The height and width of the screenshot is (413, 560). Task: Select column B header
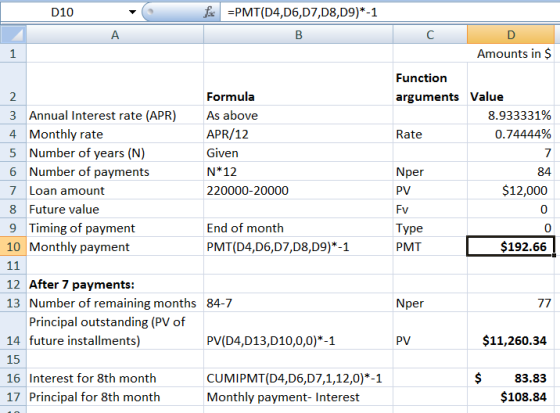point(299,35)
